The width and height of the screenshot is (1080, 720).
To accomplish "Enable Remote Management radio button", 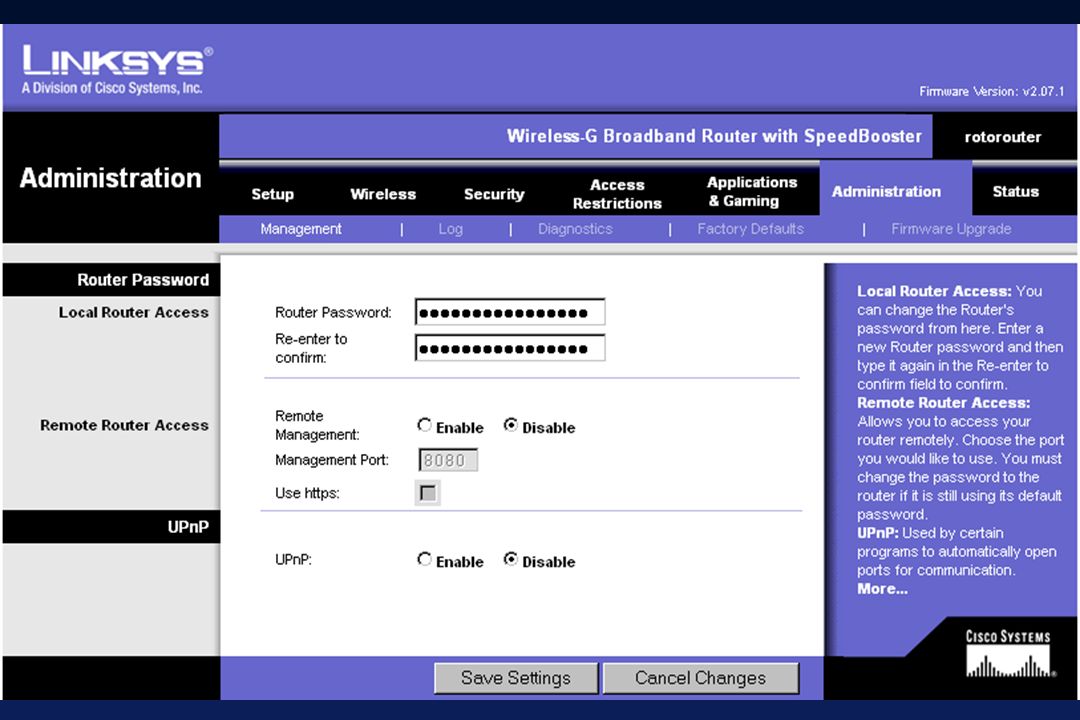I will point(424,425).
